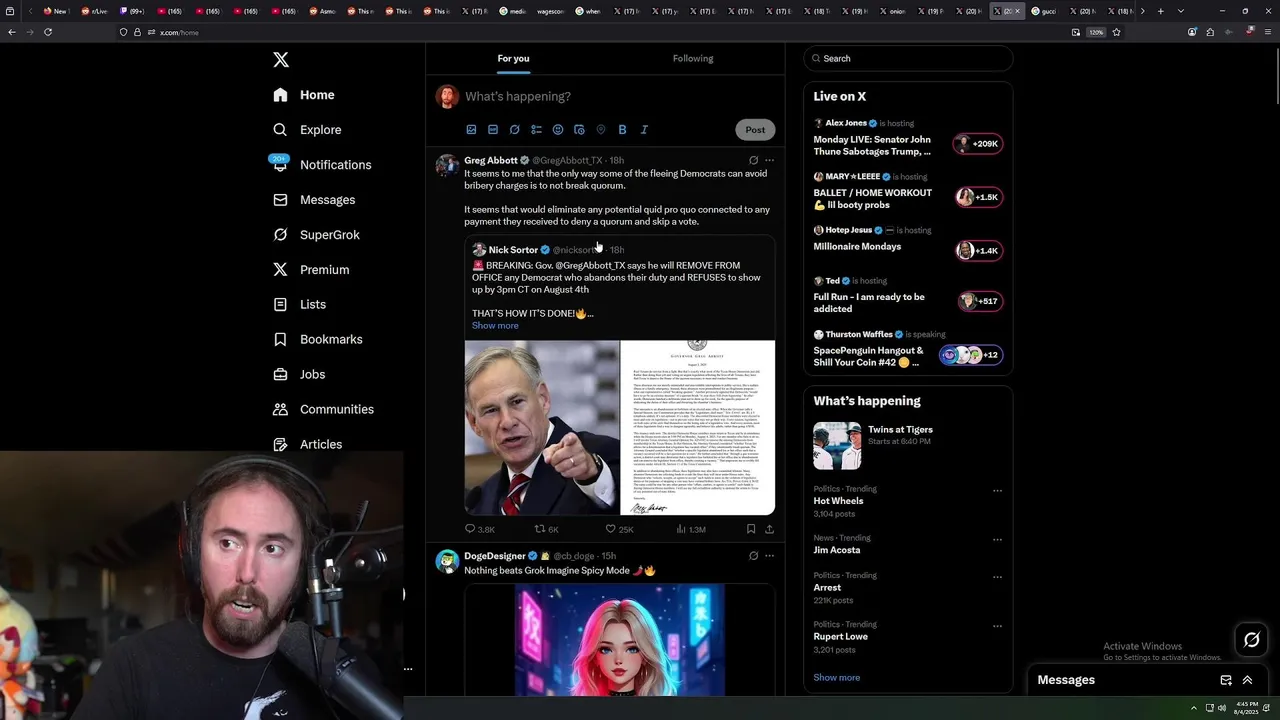The image size is (1280, 720).
Task: Open more options for Rupert Lowe trend
Action: click(x=997, y=627)
